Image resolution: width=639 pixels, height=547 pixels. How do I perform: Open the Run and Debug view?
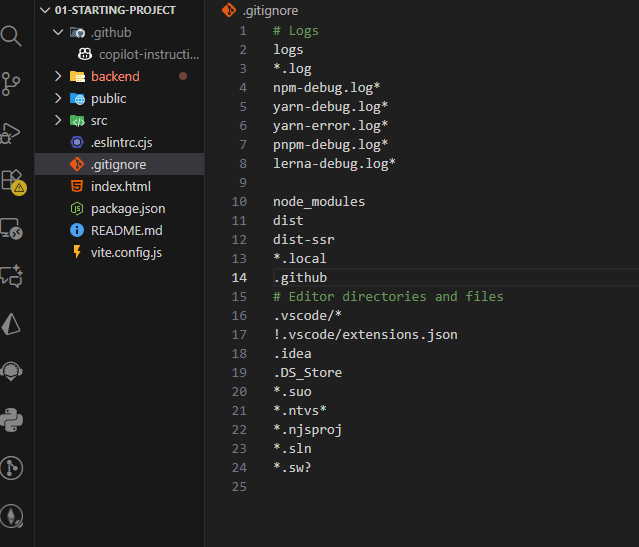point(12,132)
